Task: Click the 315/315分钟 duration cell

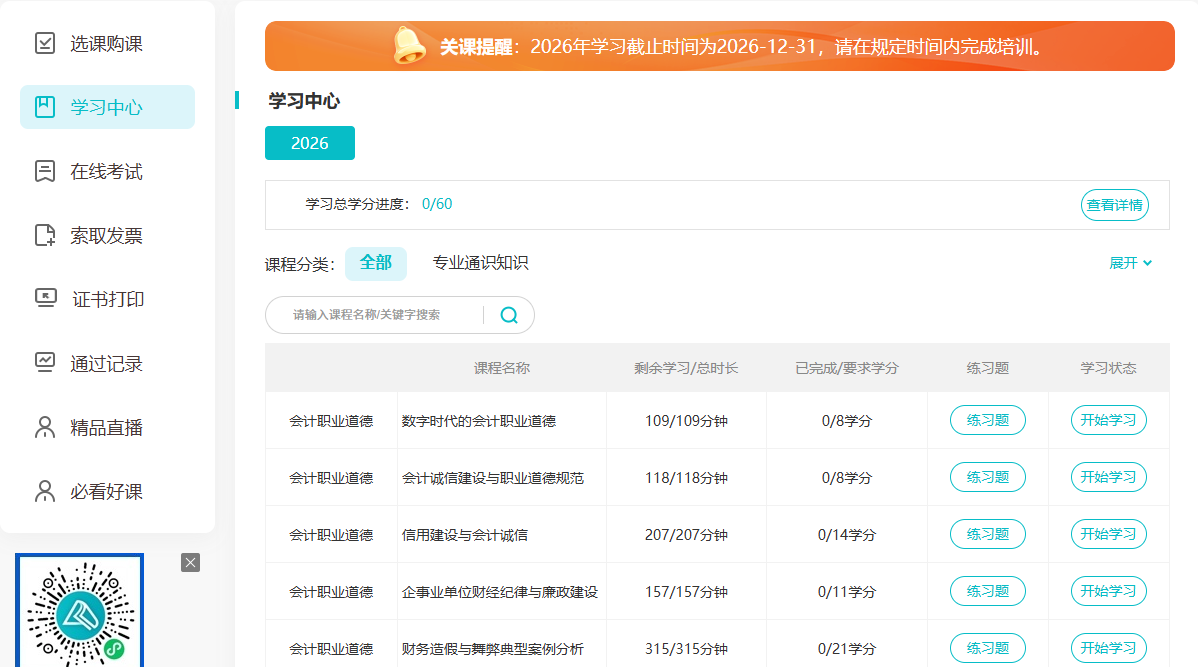Action: 686,649
